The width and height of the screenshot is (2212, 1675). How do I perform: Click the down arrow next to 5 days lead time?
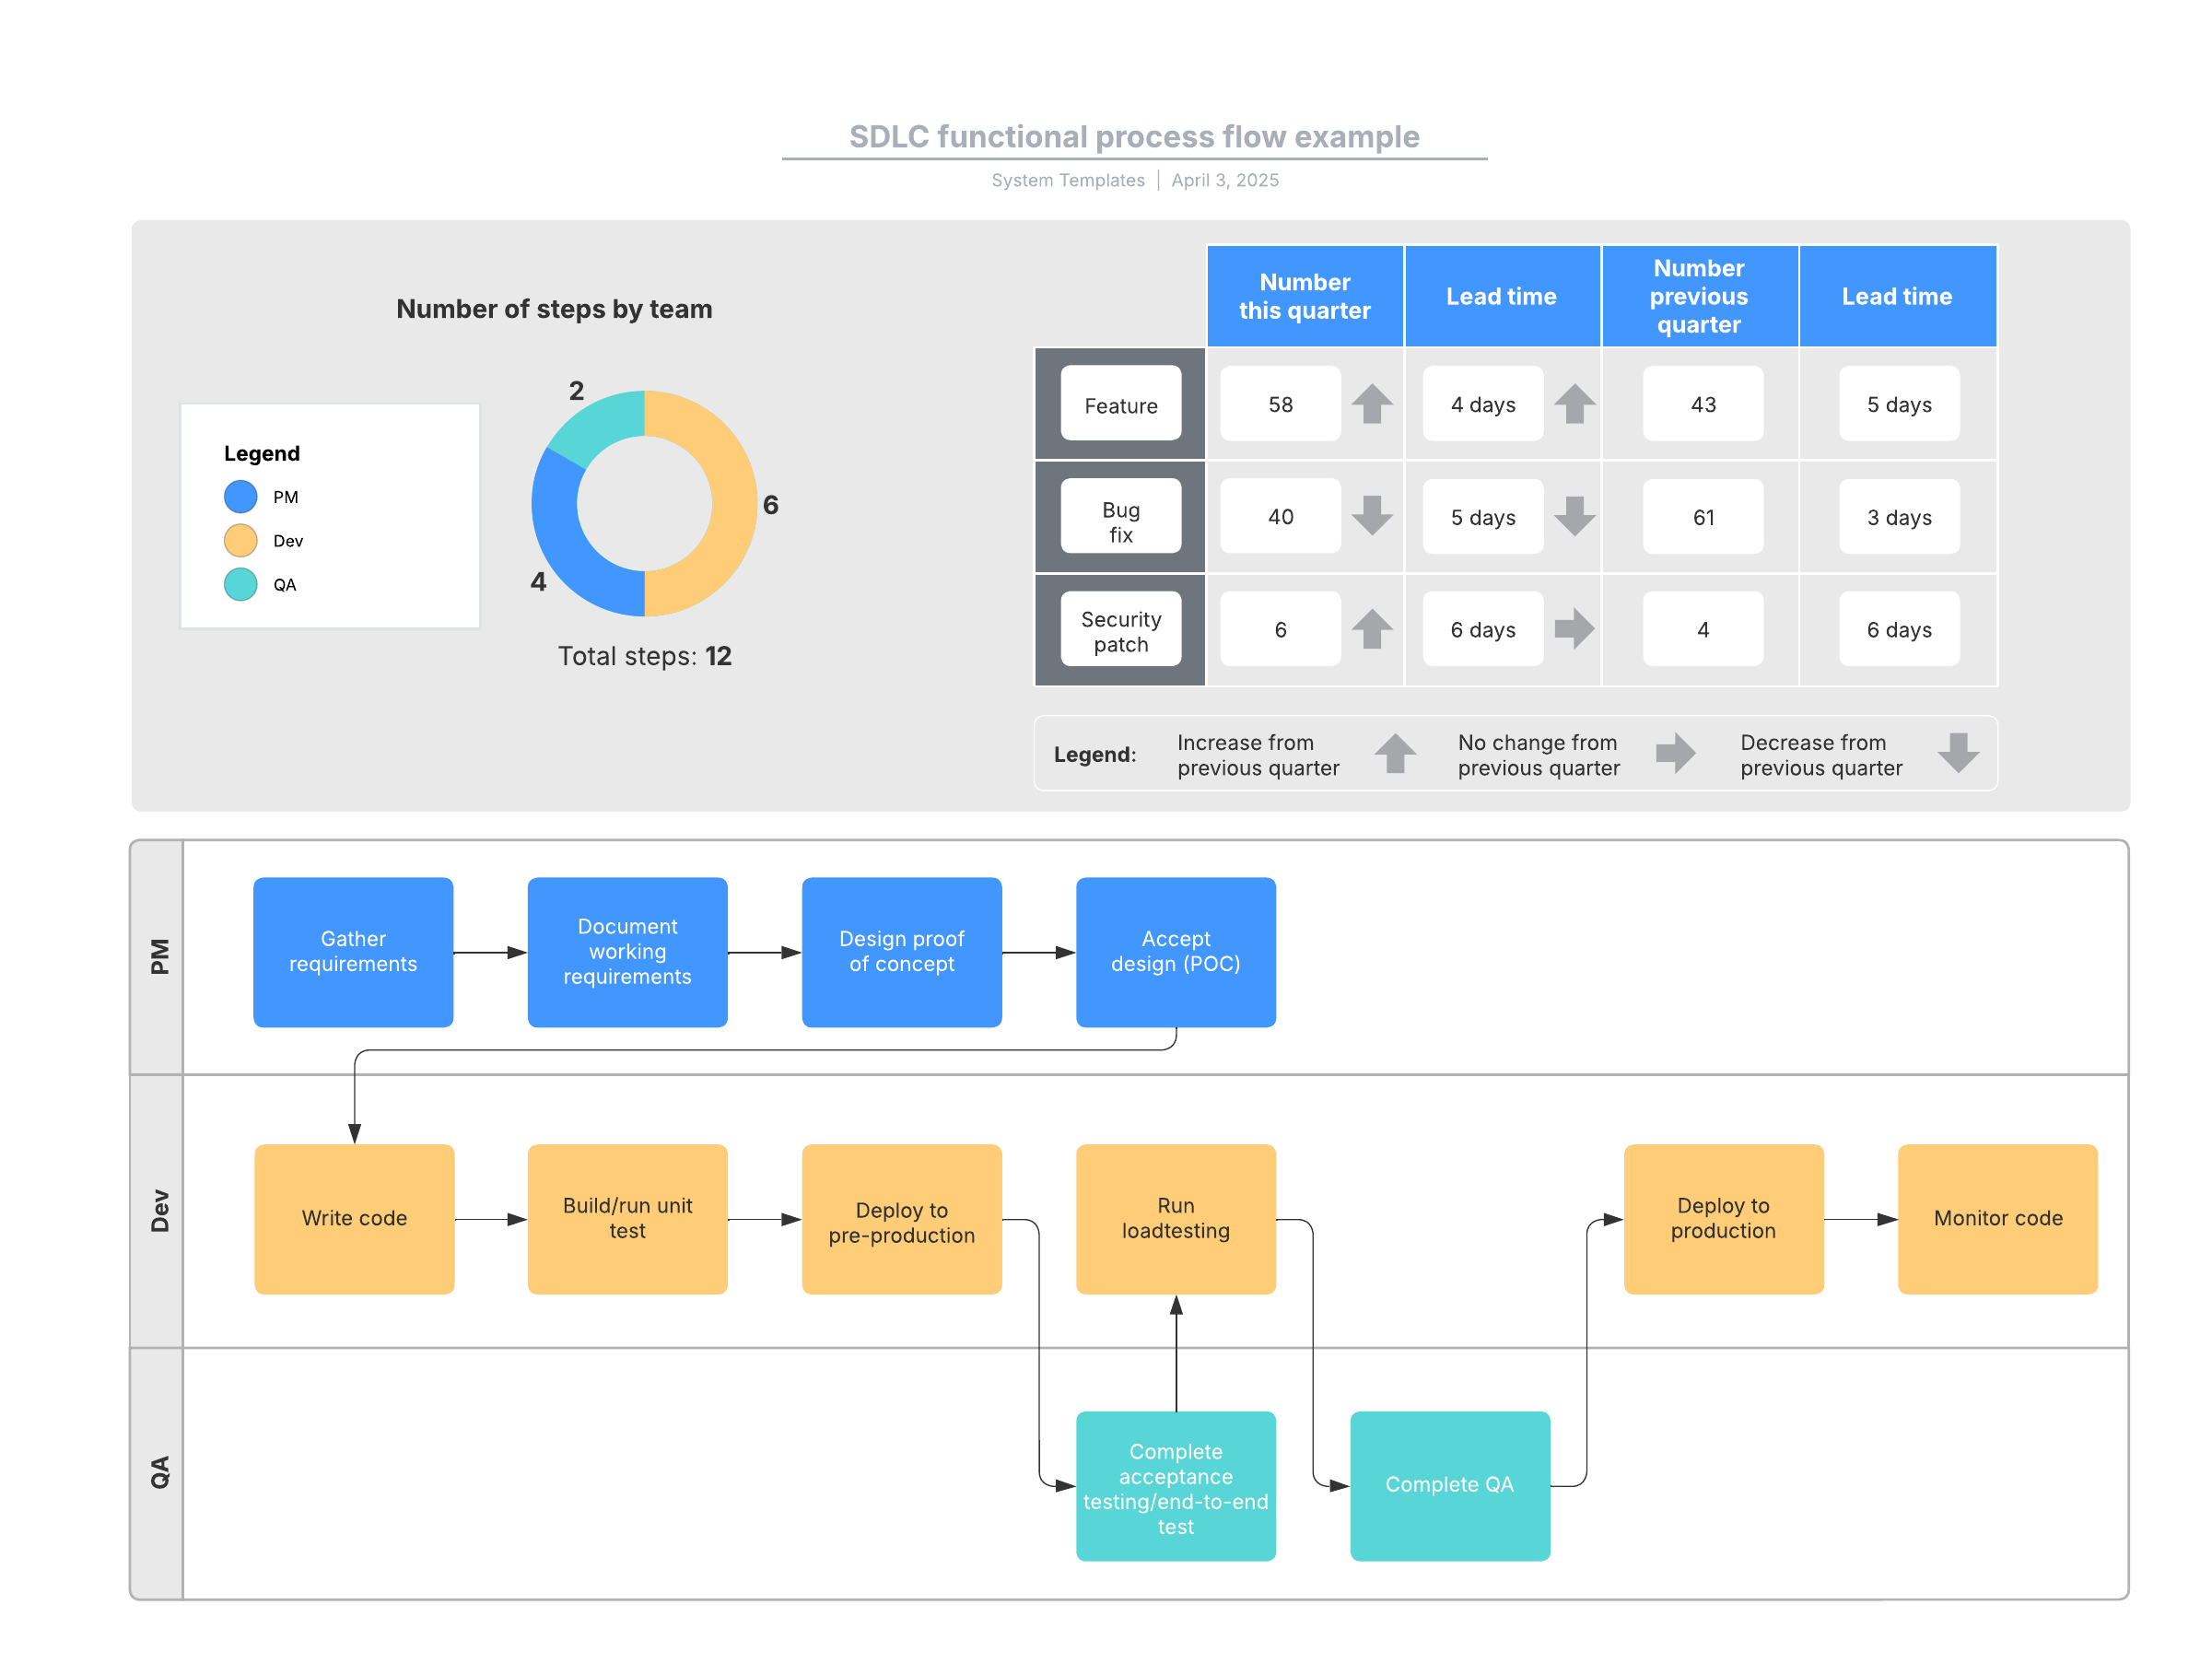pos(1574,516)
